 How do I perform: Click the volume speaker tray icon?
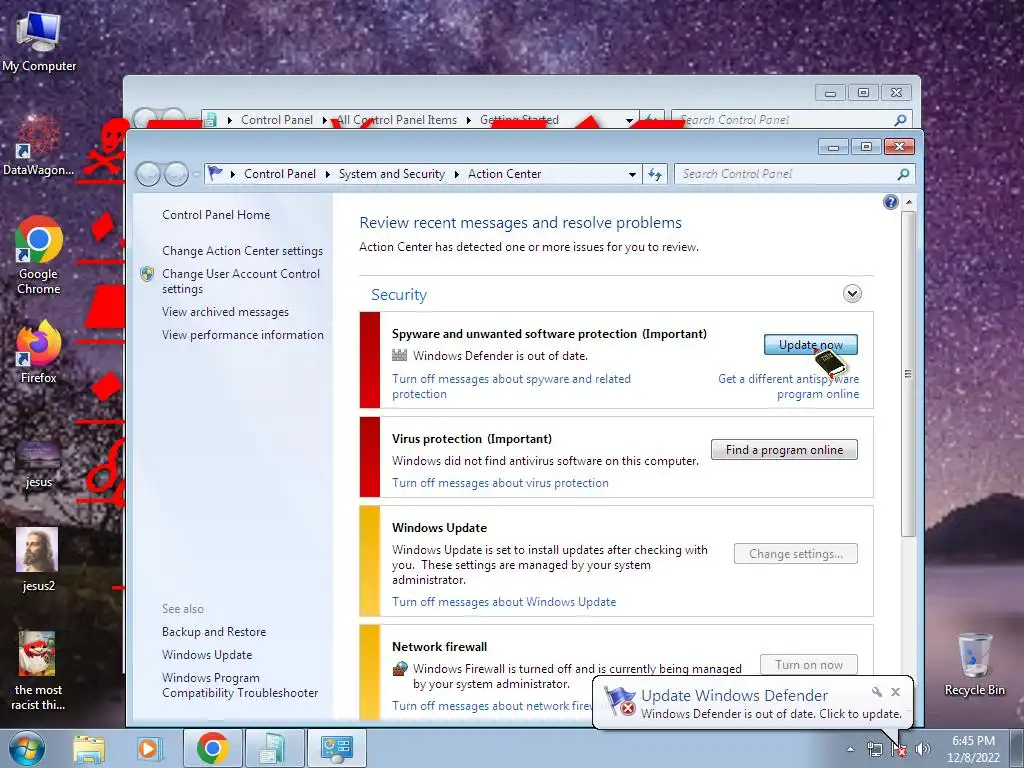(x=923, y=749)
